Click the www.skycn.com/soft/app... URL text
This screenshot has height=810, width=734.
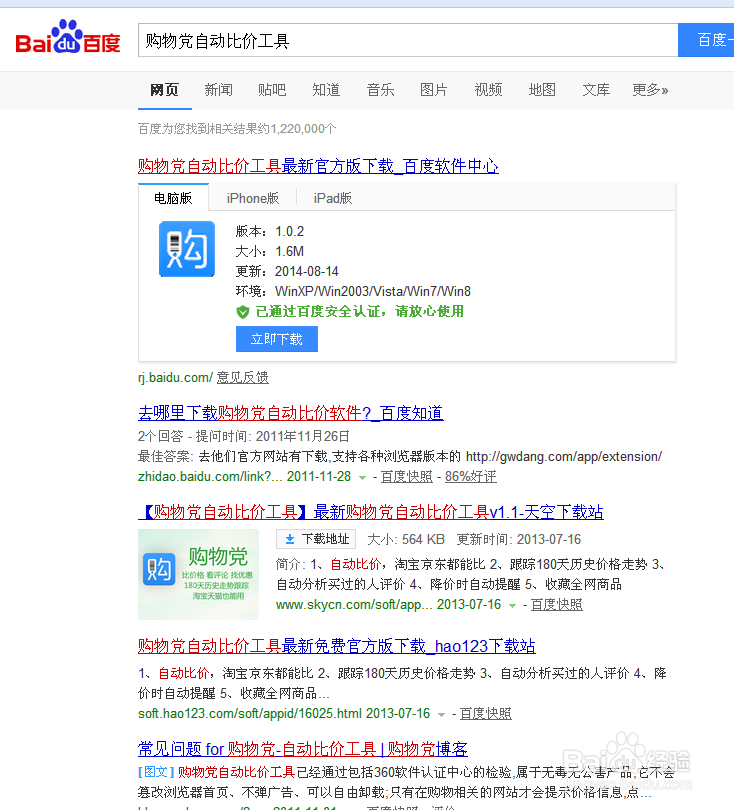(354, 604)
